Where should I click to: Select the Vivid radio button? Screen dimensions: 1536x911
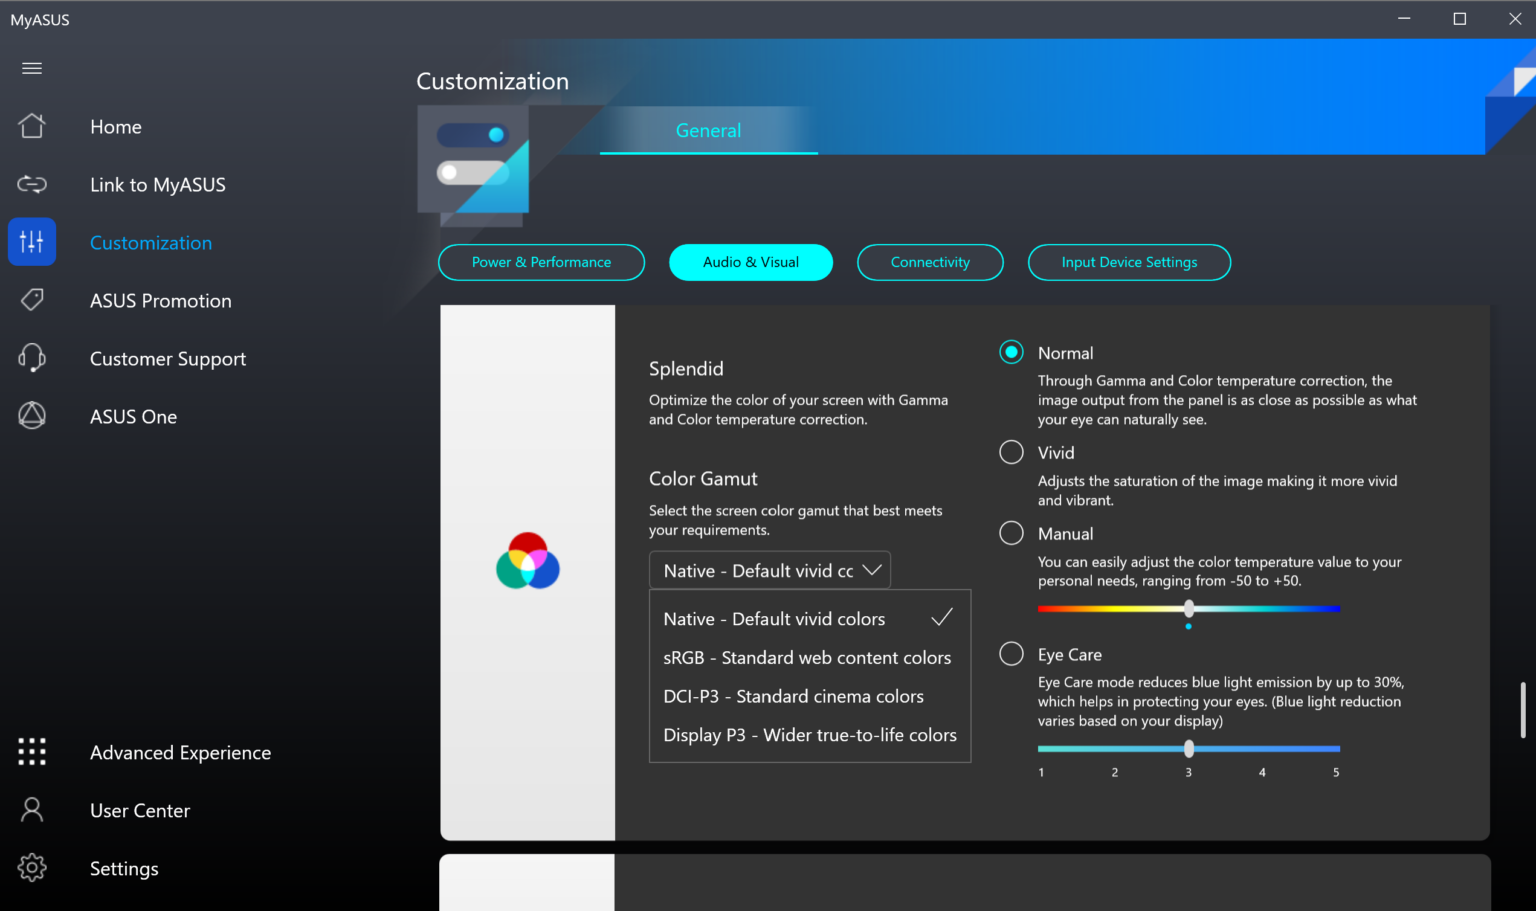[x=1011, y=453]
